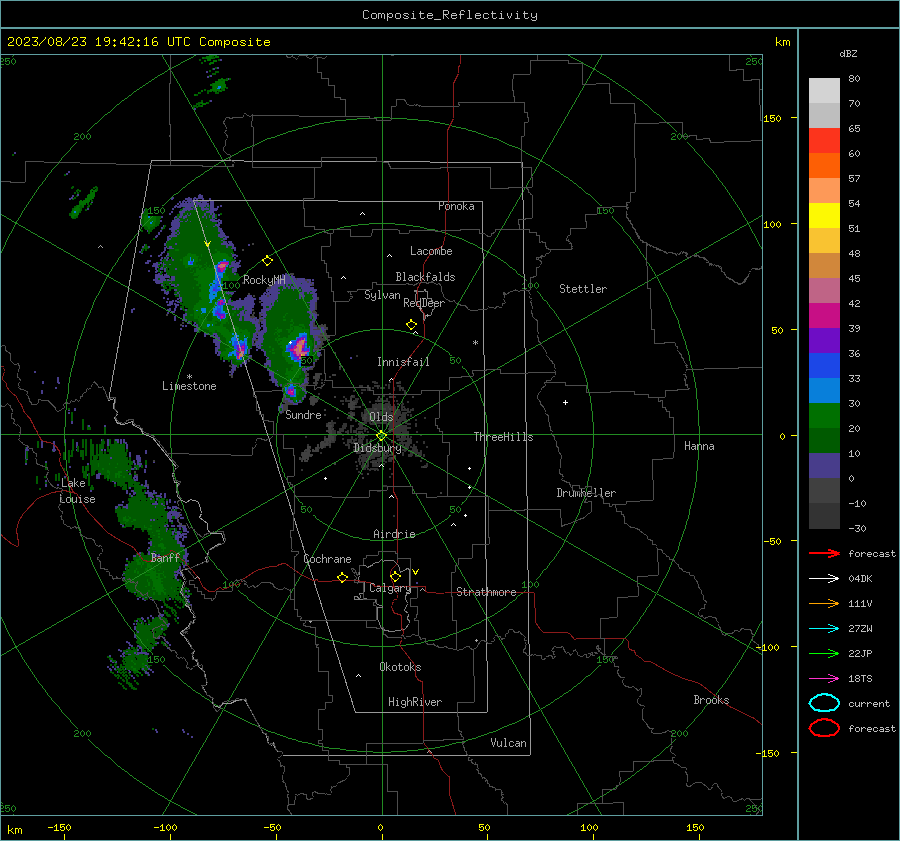900x841 pixels.
Task: Click the Airdrie label
Action: pos(394,534)
